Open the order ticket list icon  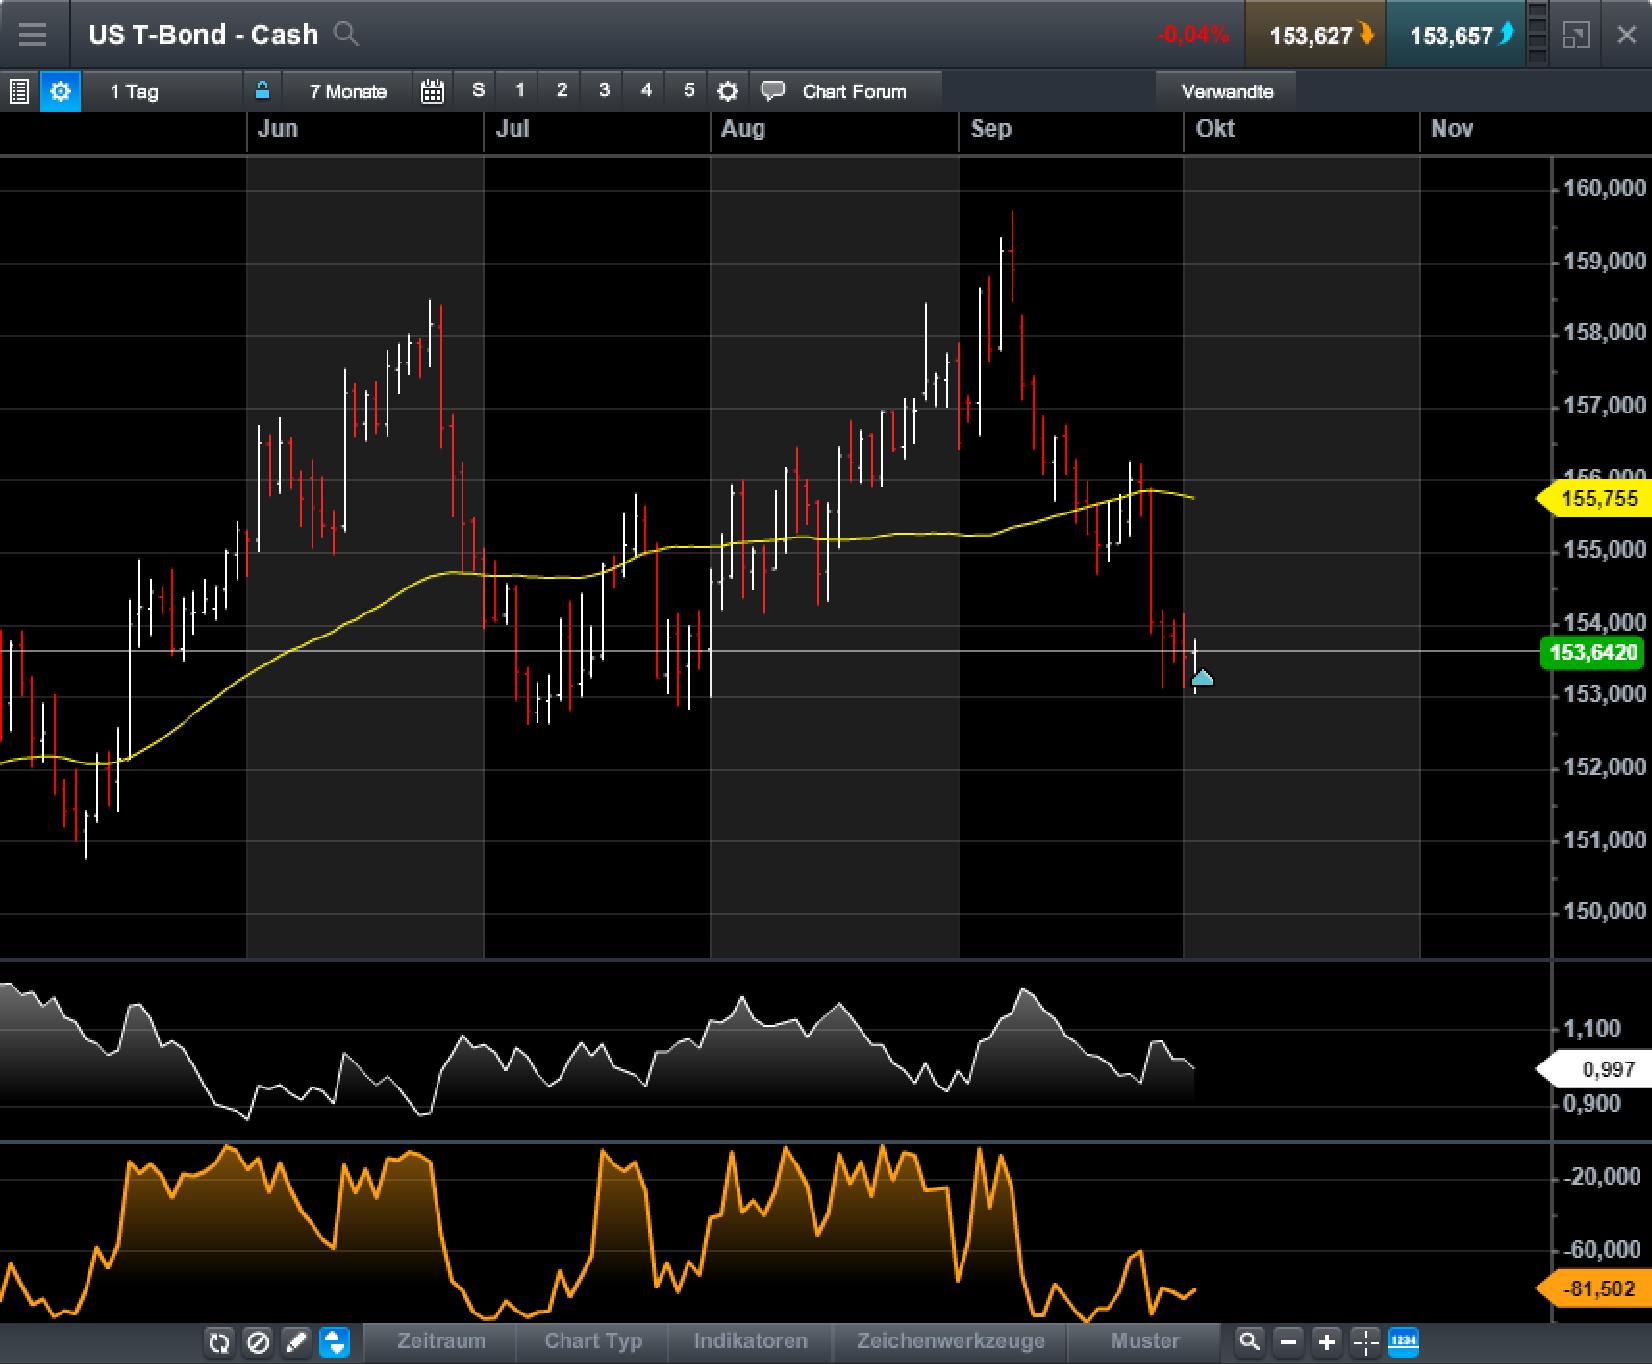pos(18,91)
